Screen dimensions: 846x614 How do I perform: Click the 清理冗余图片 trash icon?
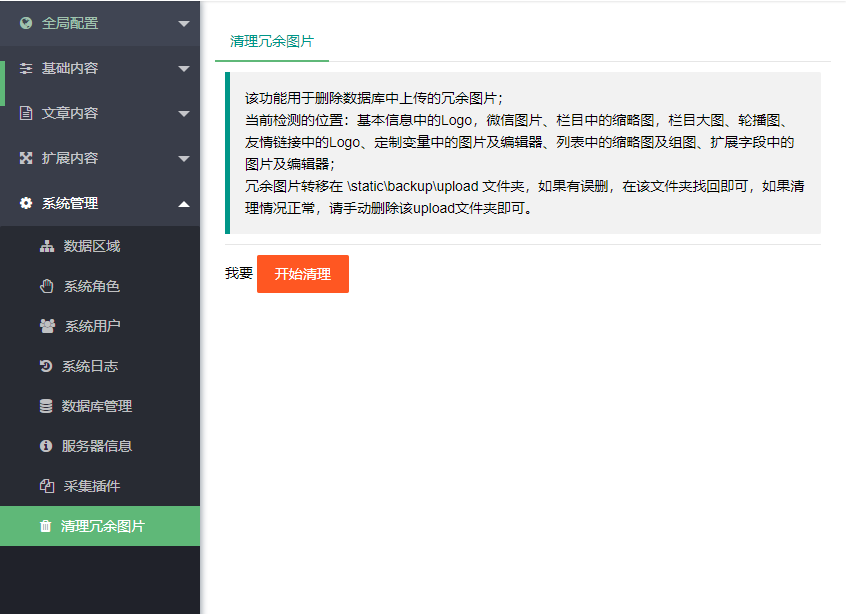47,527
